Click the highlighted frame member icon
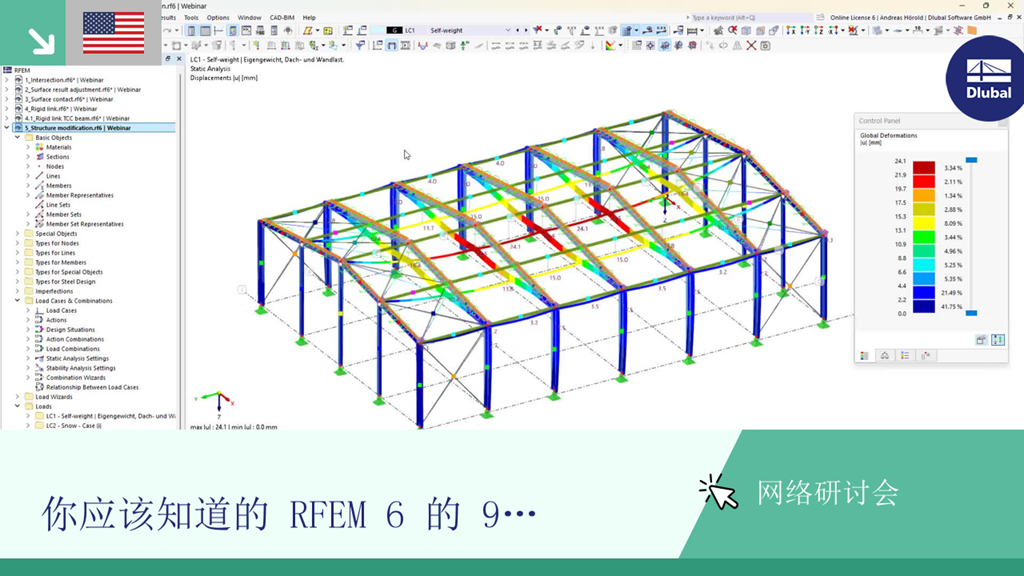This screenshot has width=1024, height=576. 391,45
